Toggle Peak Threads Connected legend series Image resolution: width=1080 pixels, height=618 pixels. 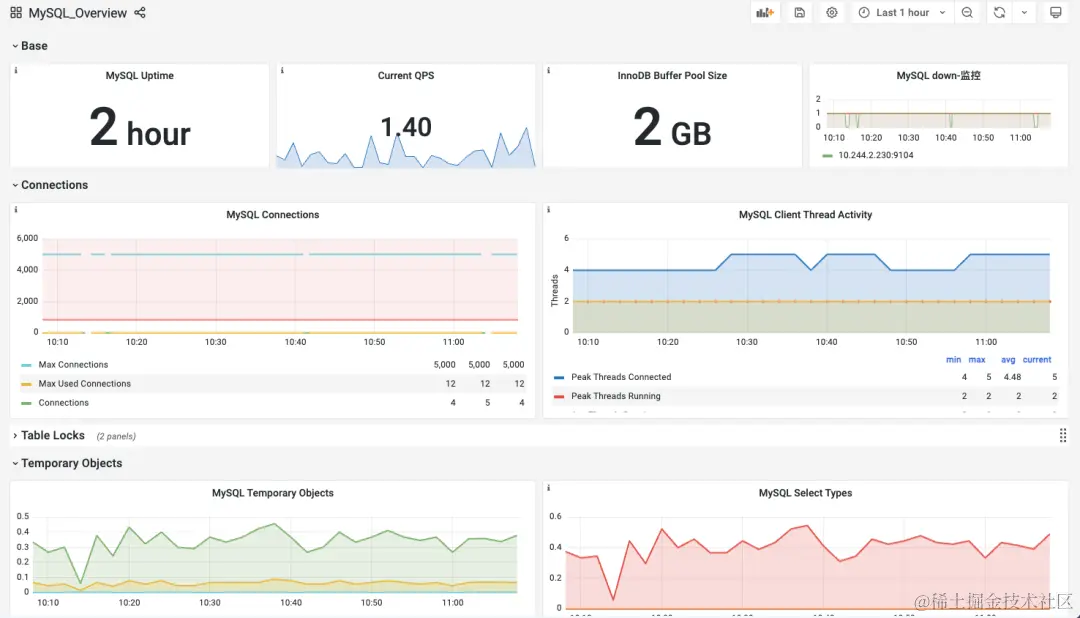click(x=621, y=377)
